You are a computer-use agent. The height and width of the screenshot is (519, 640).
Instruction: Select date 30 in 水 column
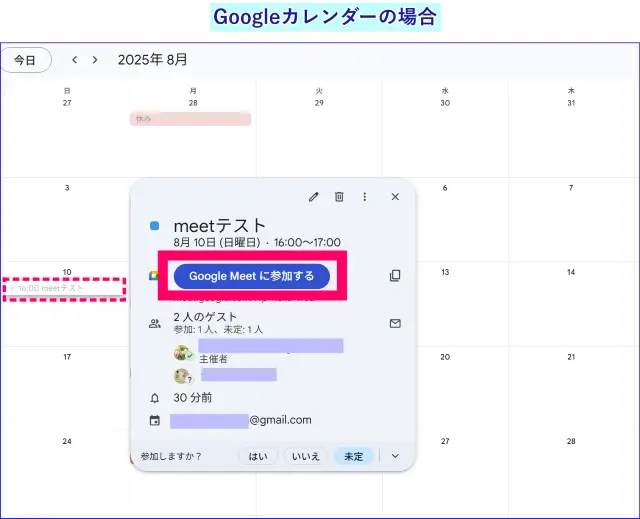tap(445, 103)
